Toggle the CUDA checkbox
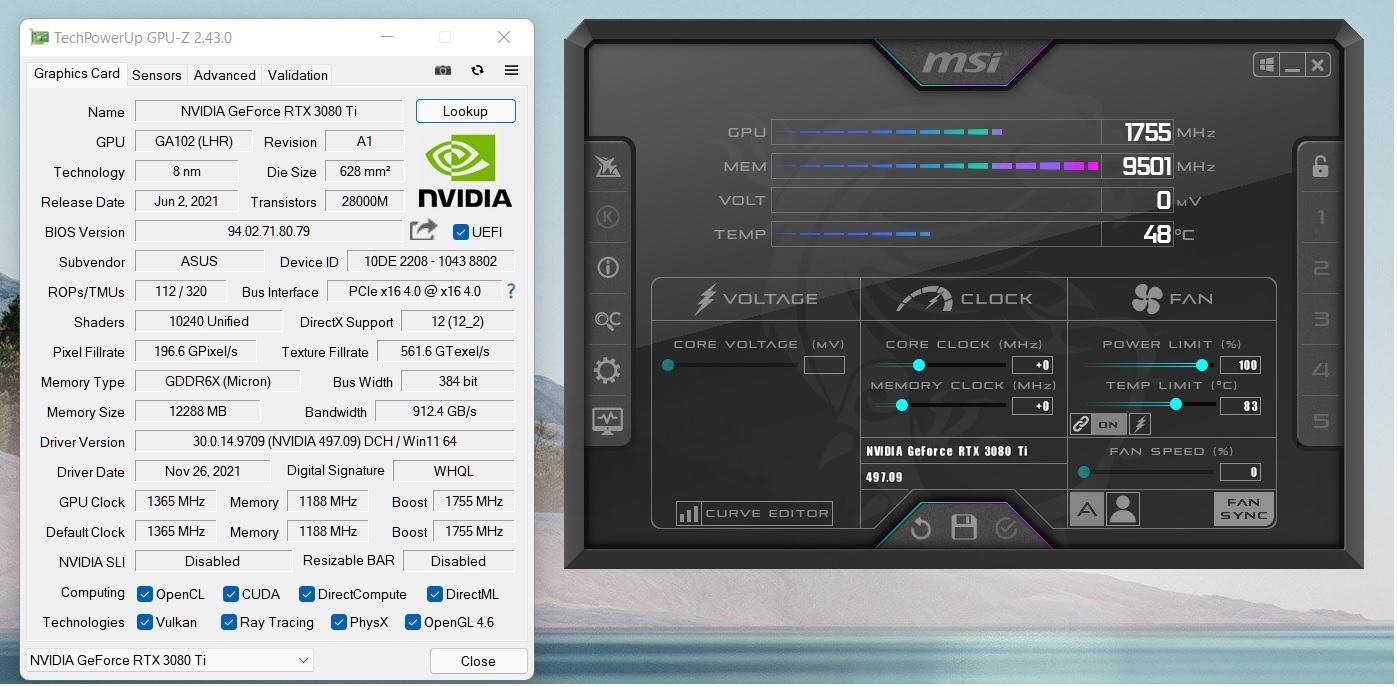Screen dimensions: 1397x687 tap(231, 594)
